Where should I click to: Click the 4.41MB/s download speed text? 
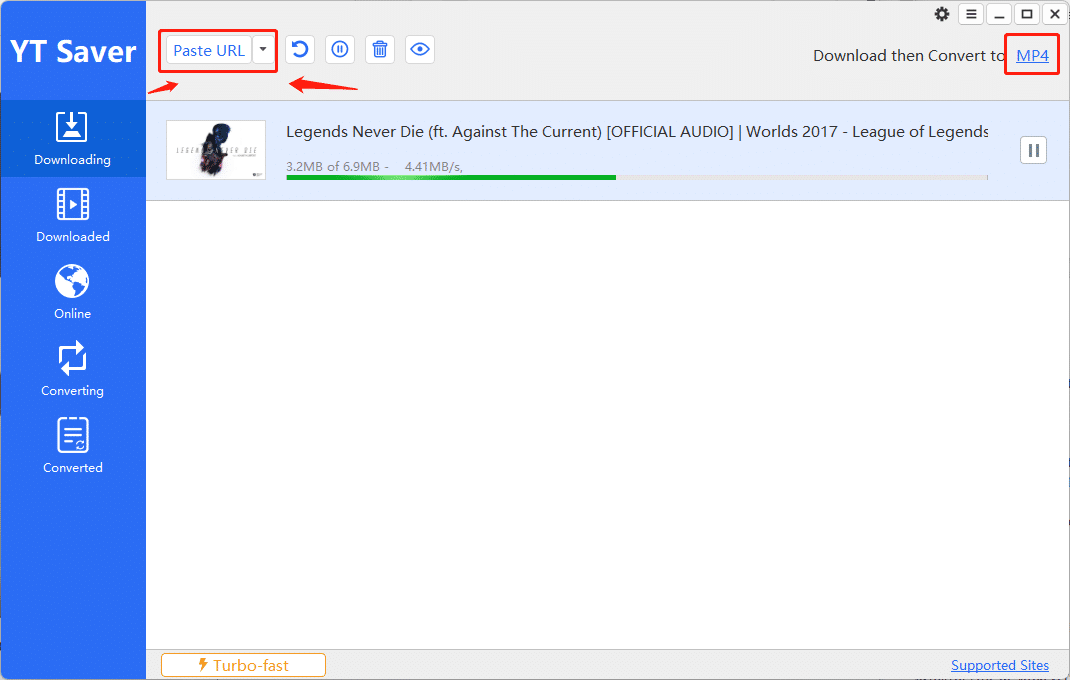(x=433, y=167)
